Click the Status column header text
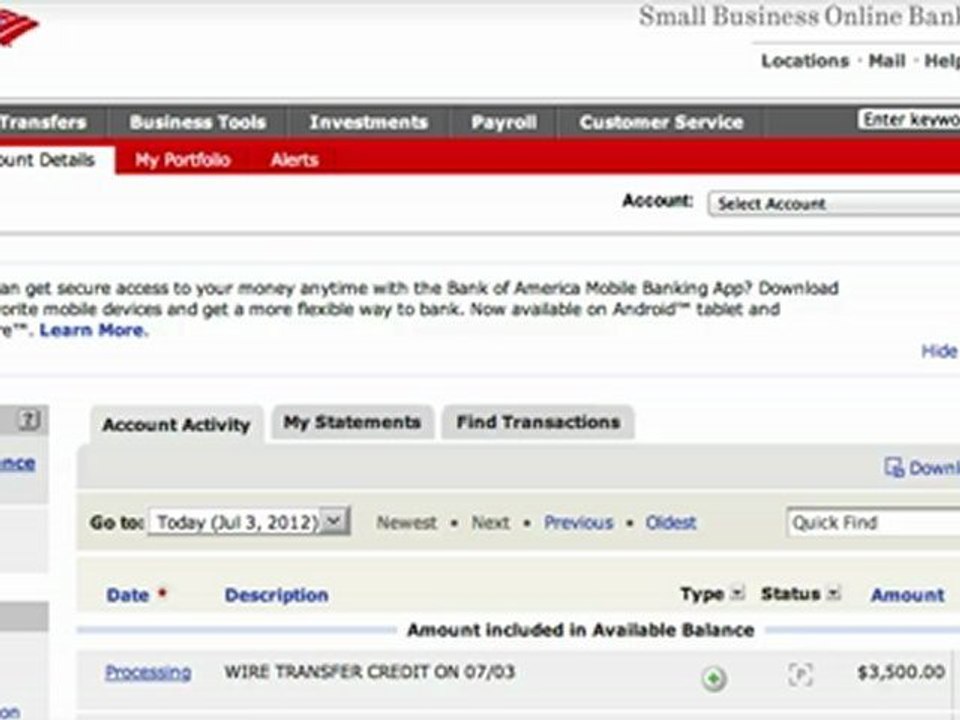The width and height of the screenshot is (960, 720). 790,593
